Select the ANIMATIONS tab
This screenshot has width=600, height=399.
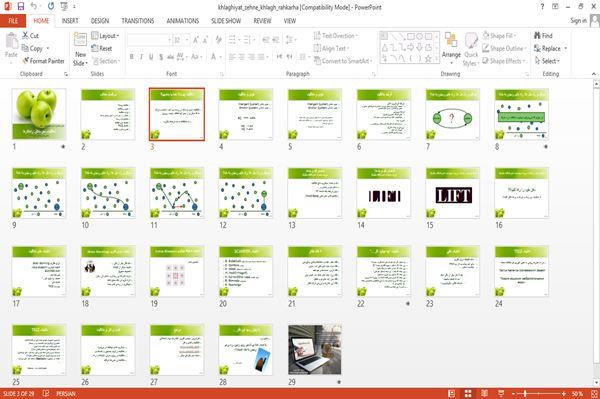[x=183, y=21]
